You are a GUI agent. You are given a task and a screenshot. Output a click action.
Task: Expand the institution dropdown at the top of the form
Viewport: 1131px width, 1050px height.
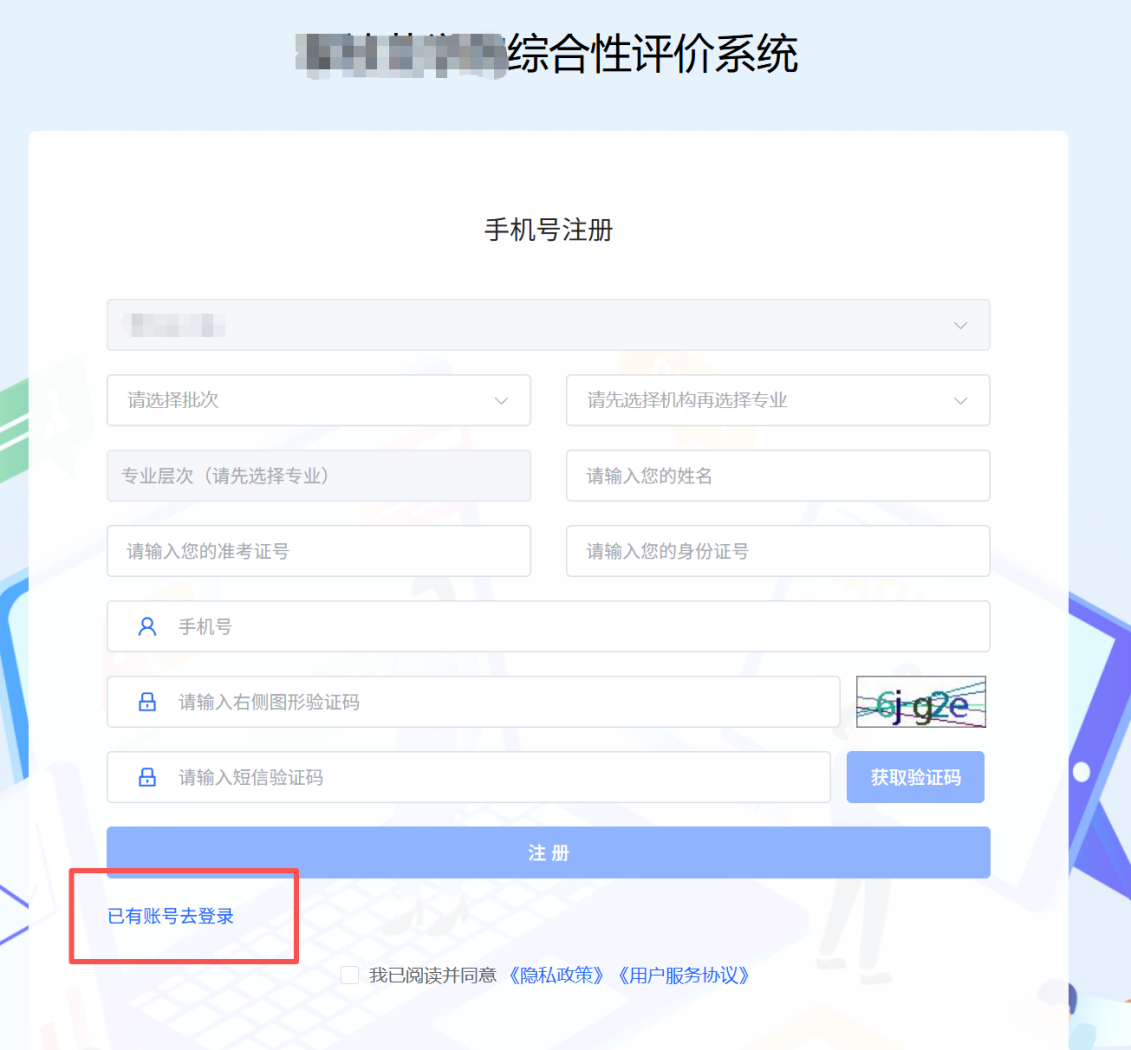[548, 325]
